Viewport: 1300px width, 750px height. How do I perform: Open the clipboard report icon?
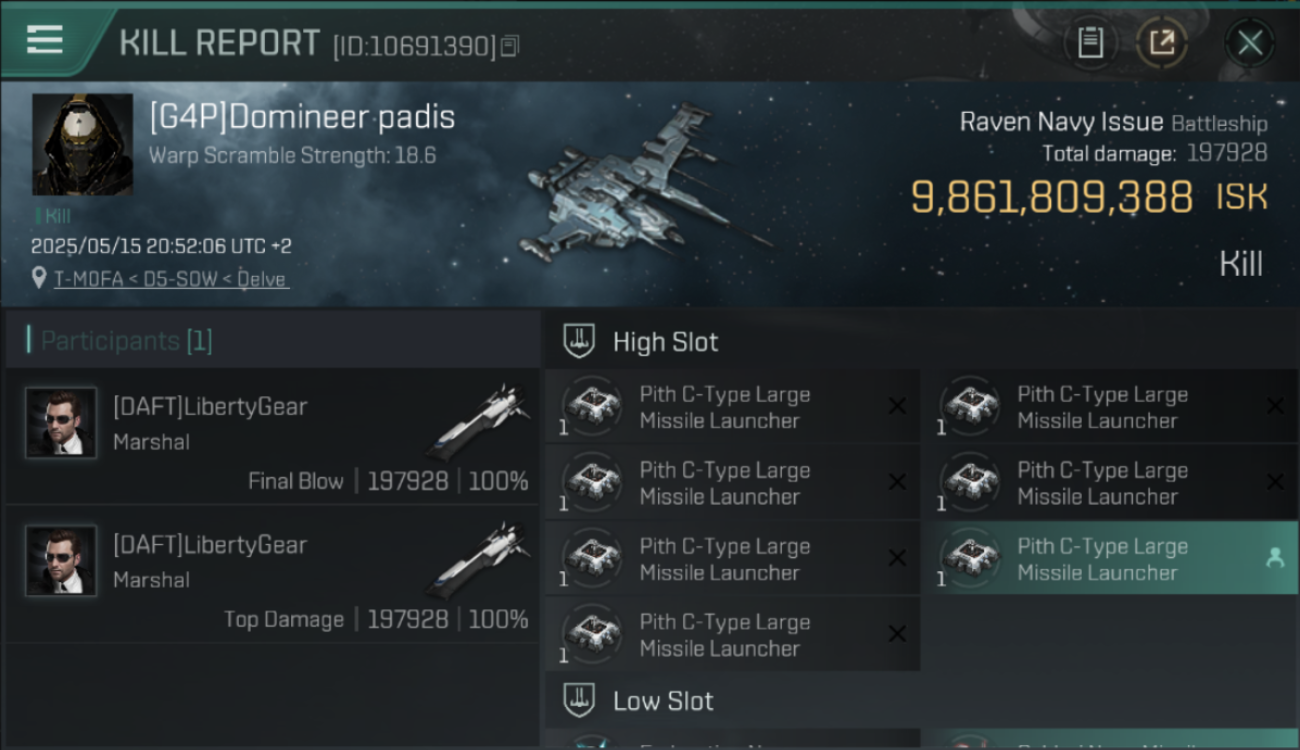1091,43
